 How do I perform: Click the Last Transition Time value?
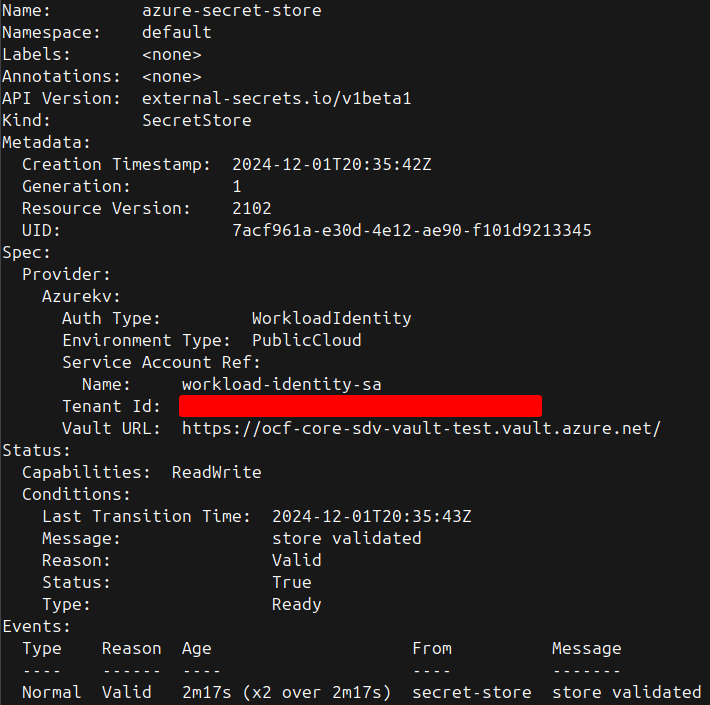pos(371,516)
